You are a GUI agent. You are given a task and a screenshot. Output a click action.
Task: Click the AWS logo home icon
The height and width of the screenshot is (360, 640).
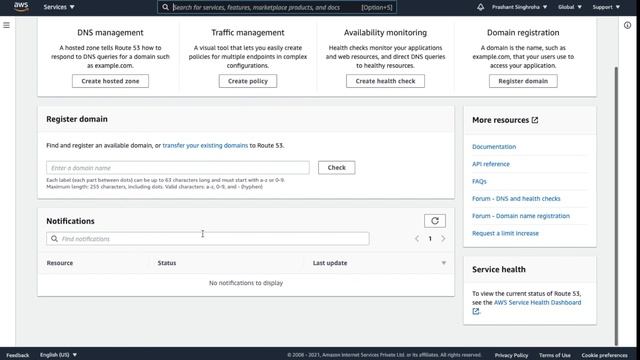point(21,7)
